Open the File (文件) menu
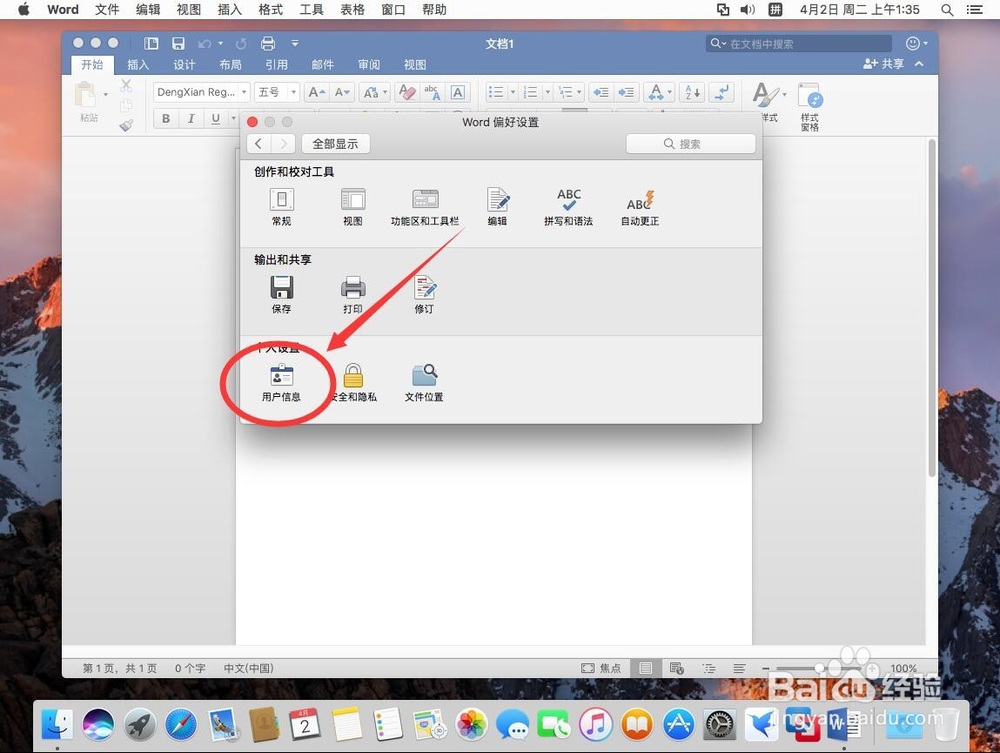Image resolution: width=1000 pixels, height=753 pixels. coord(107,10)
